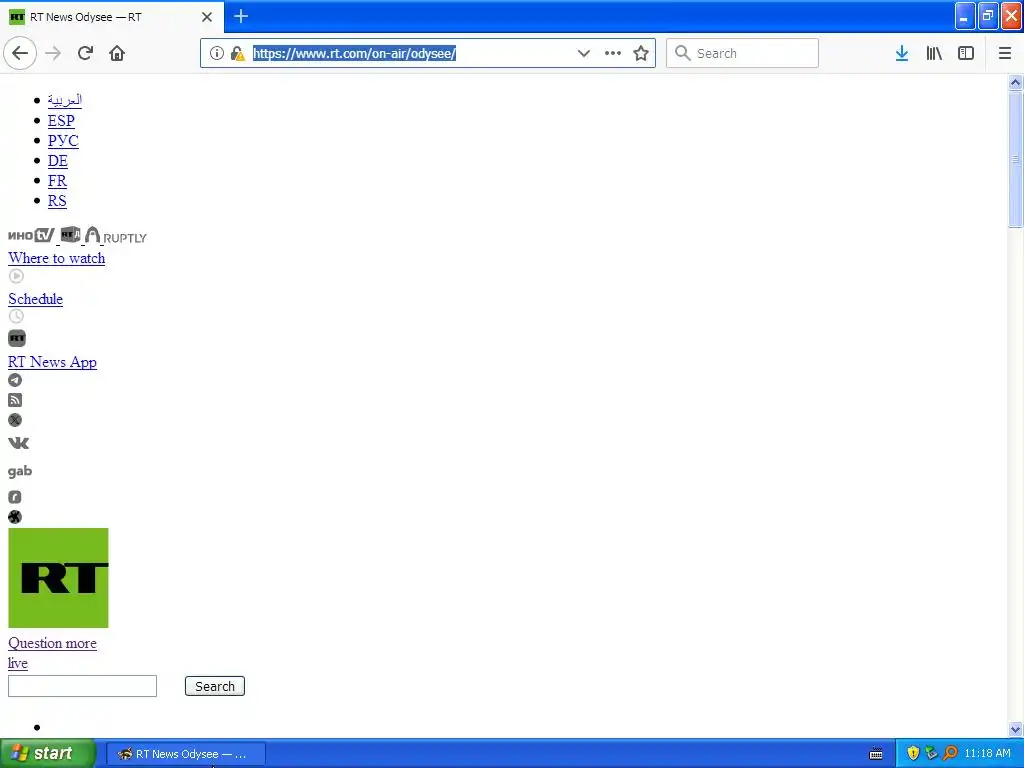Select the RT News Odysee tab
This screenshot has height=768, width=1024.
[x=111, y=17]
